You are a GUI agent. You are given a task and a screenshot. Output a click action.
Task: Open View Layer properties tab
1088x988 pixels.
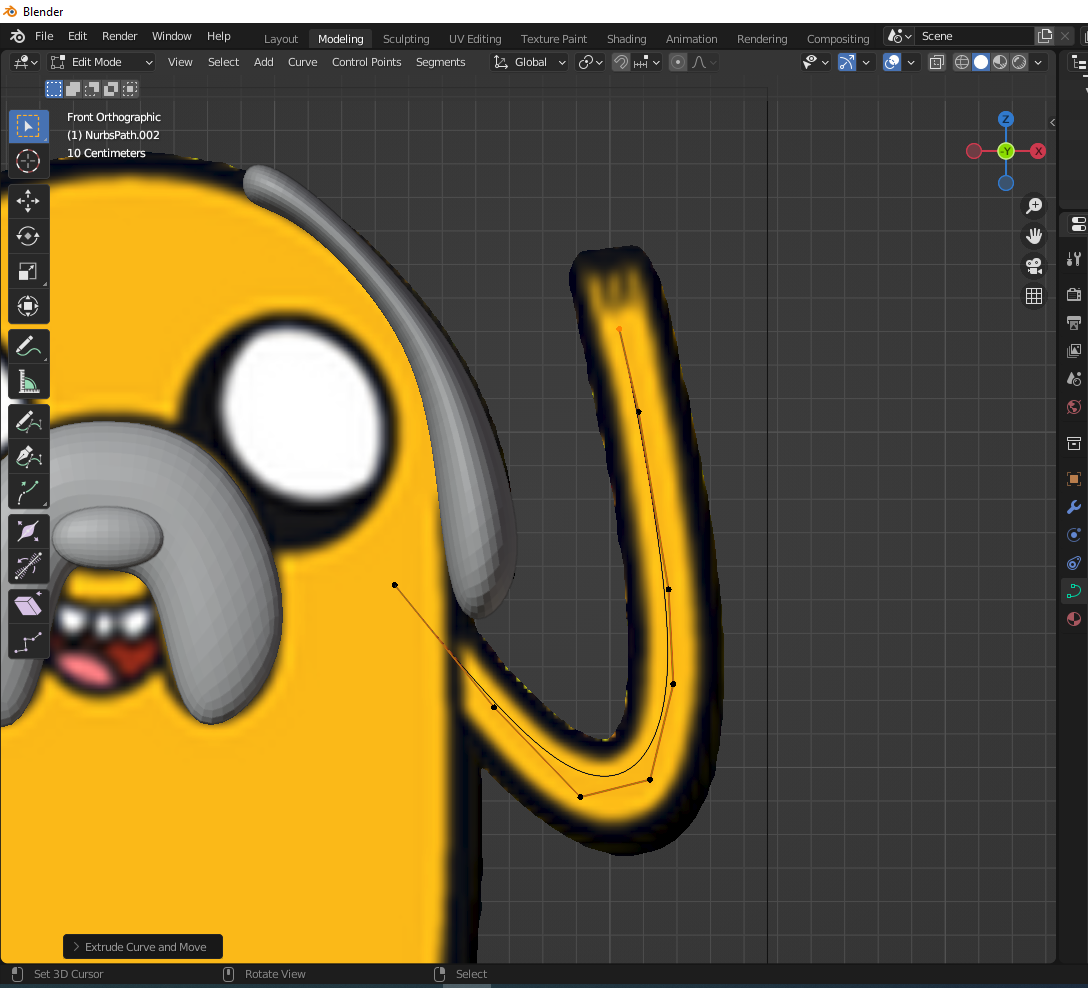pyautogui.click(x=1074, y=350)
